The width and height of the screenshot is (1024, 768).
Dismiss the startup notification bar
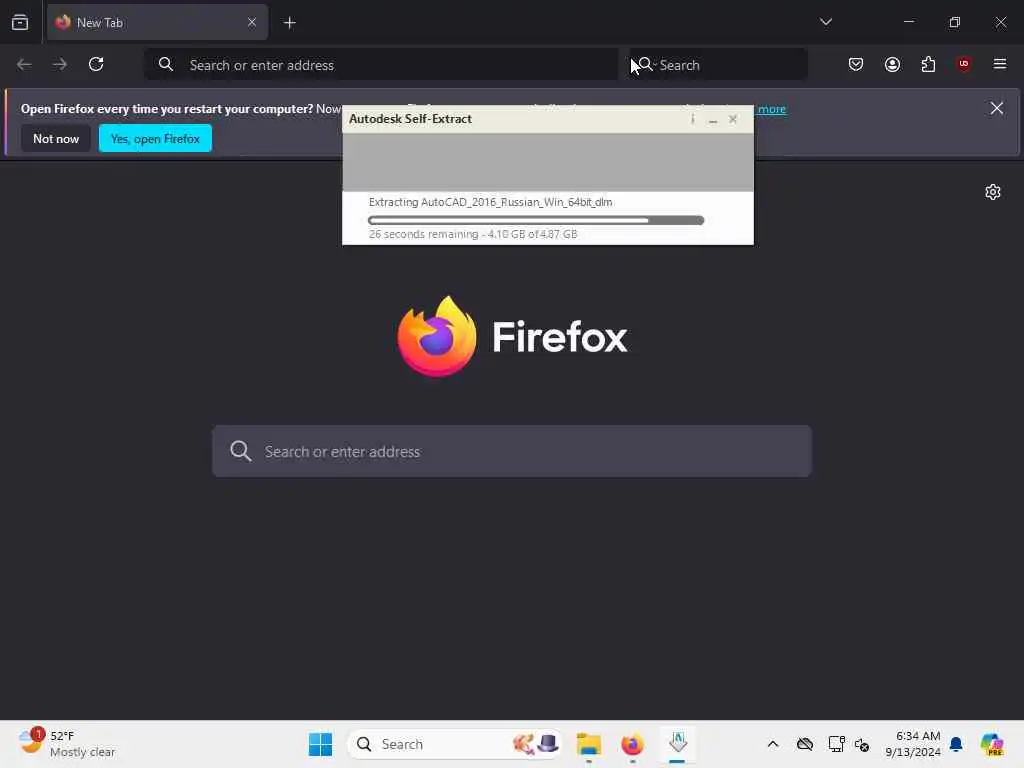[x=996, y=108]
